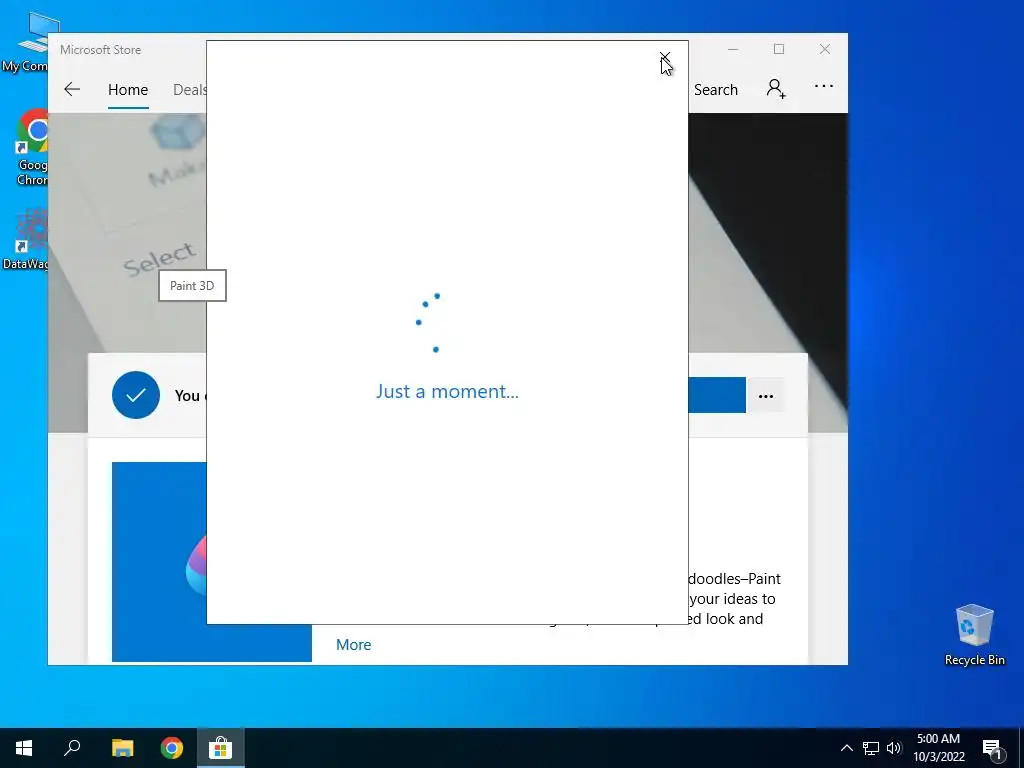Click the blue action button in Store
The image size is (1024, 768).
click(717, 395)
